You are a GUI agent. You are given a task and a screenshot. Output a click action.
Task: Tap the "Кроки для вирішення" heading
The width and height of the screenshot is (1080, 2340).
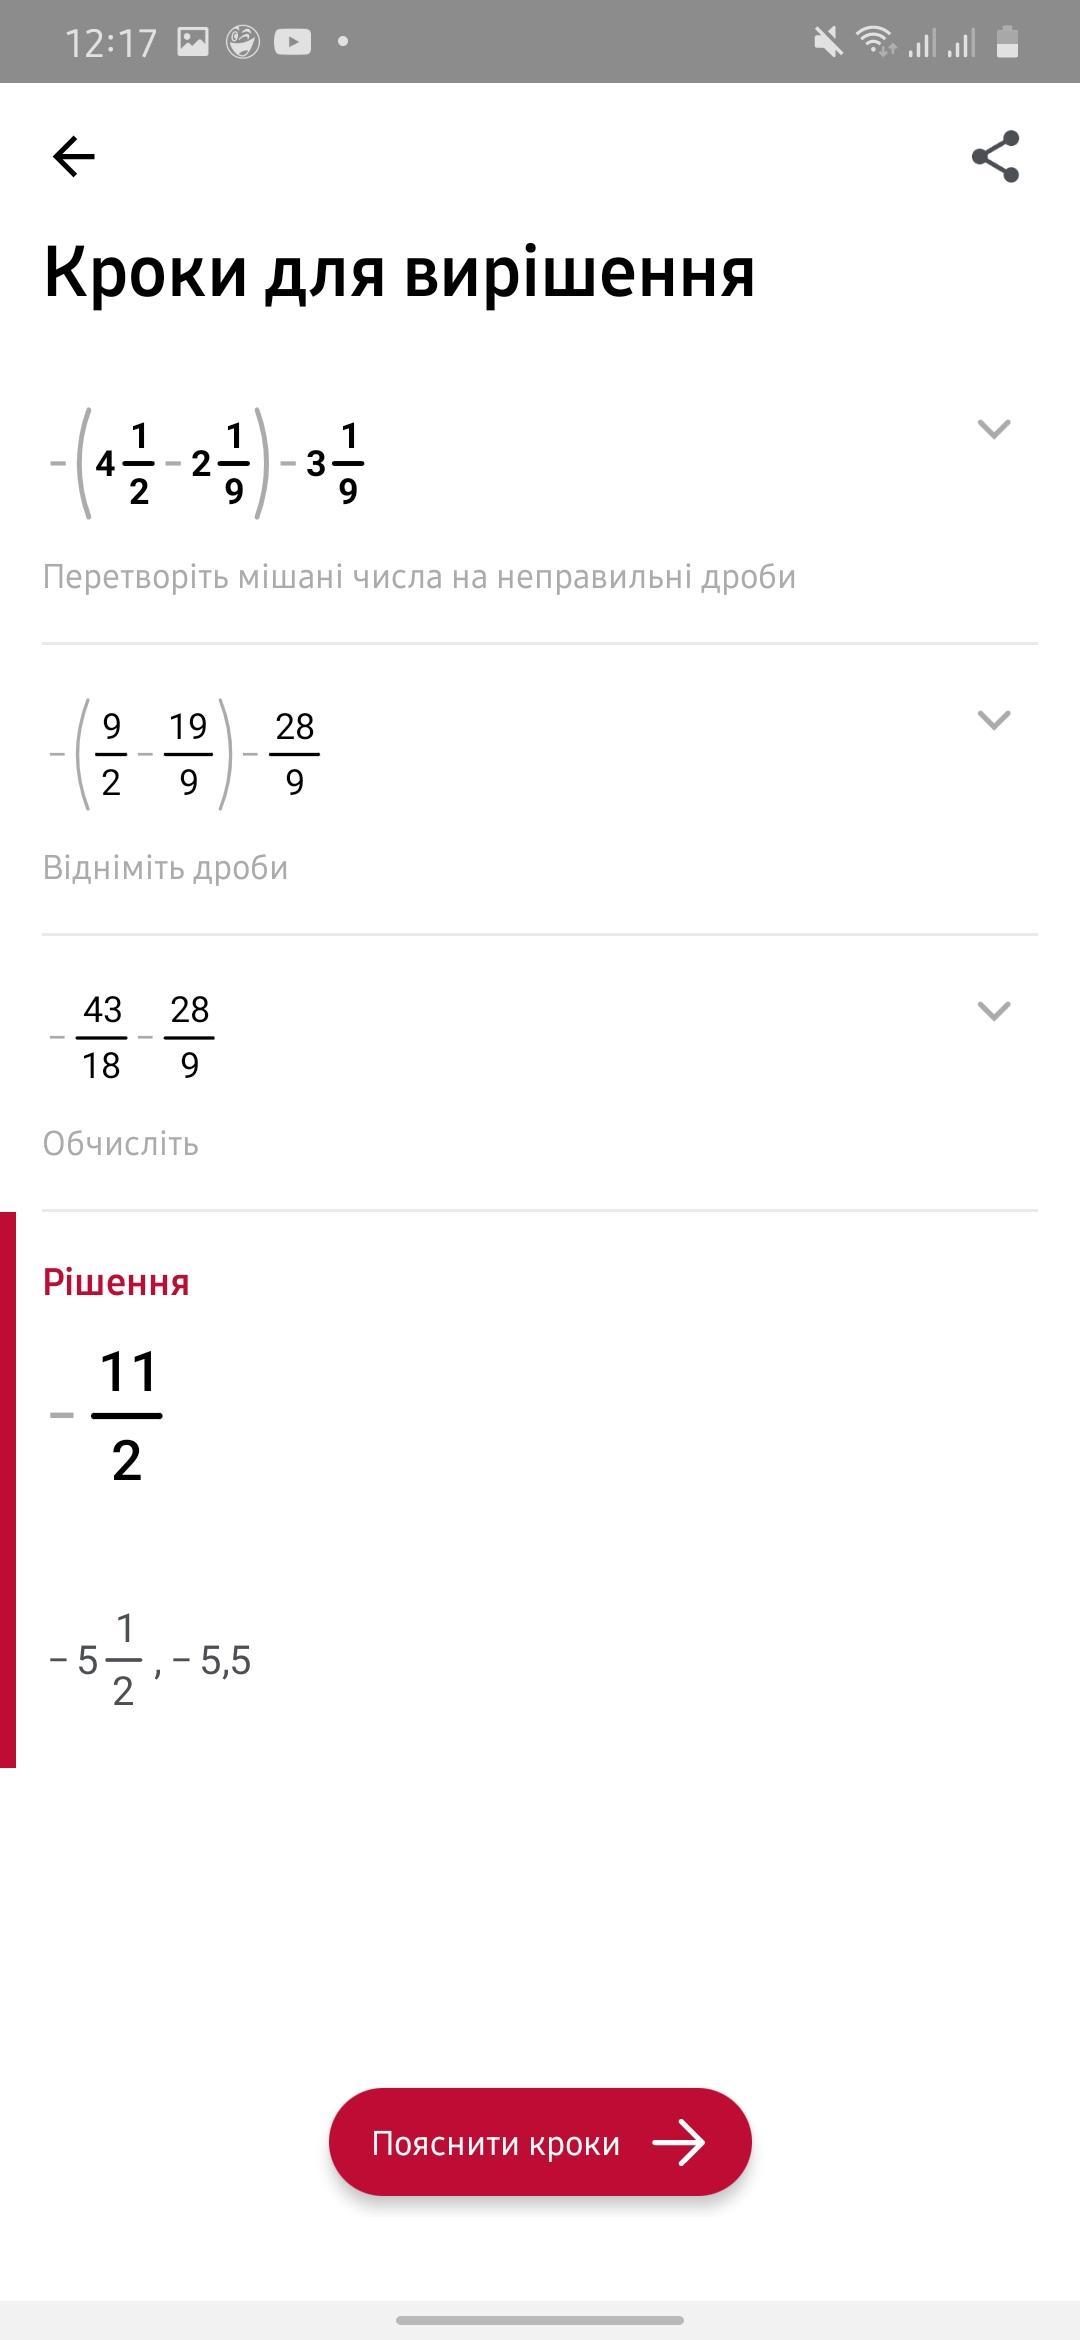tap(399, 272)
